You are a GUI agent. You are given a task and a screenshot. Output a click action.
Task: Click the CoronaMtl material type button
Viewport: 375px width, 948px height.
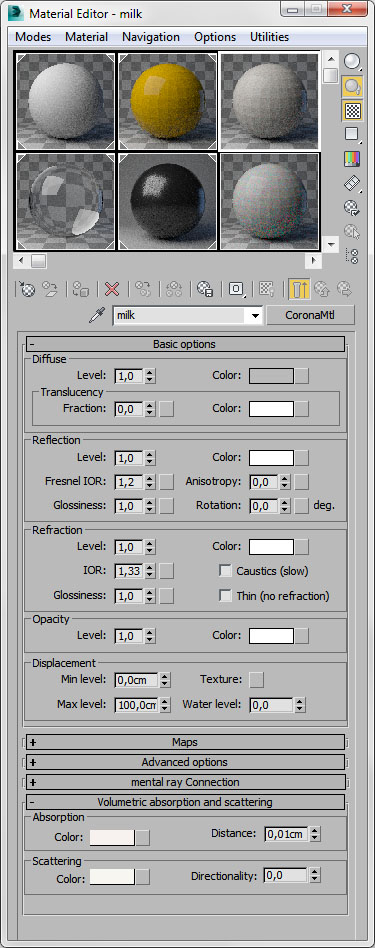click(311, 315)
